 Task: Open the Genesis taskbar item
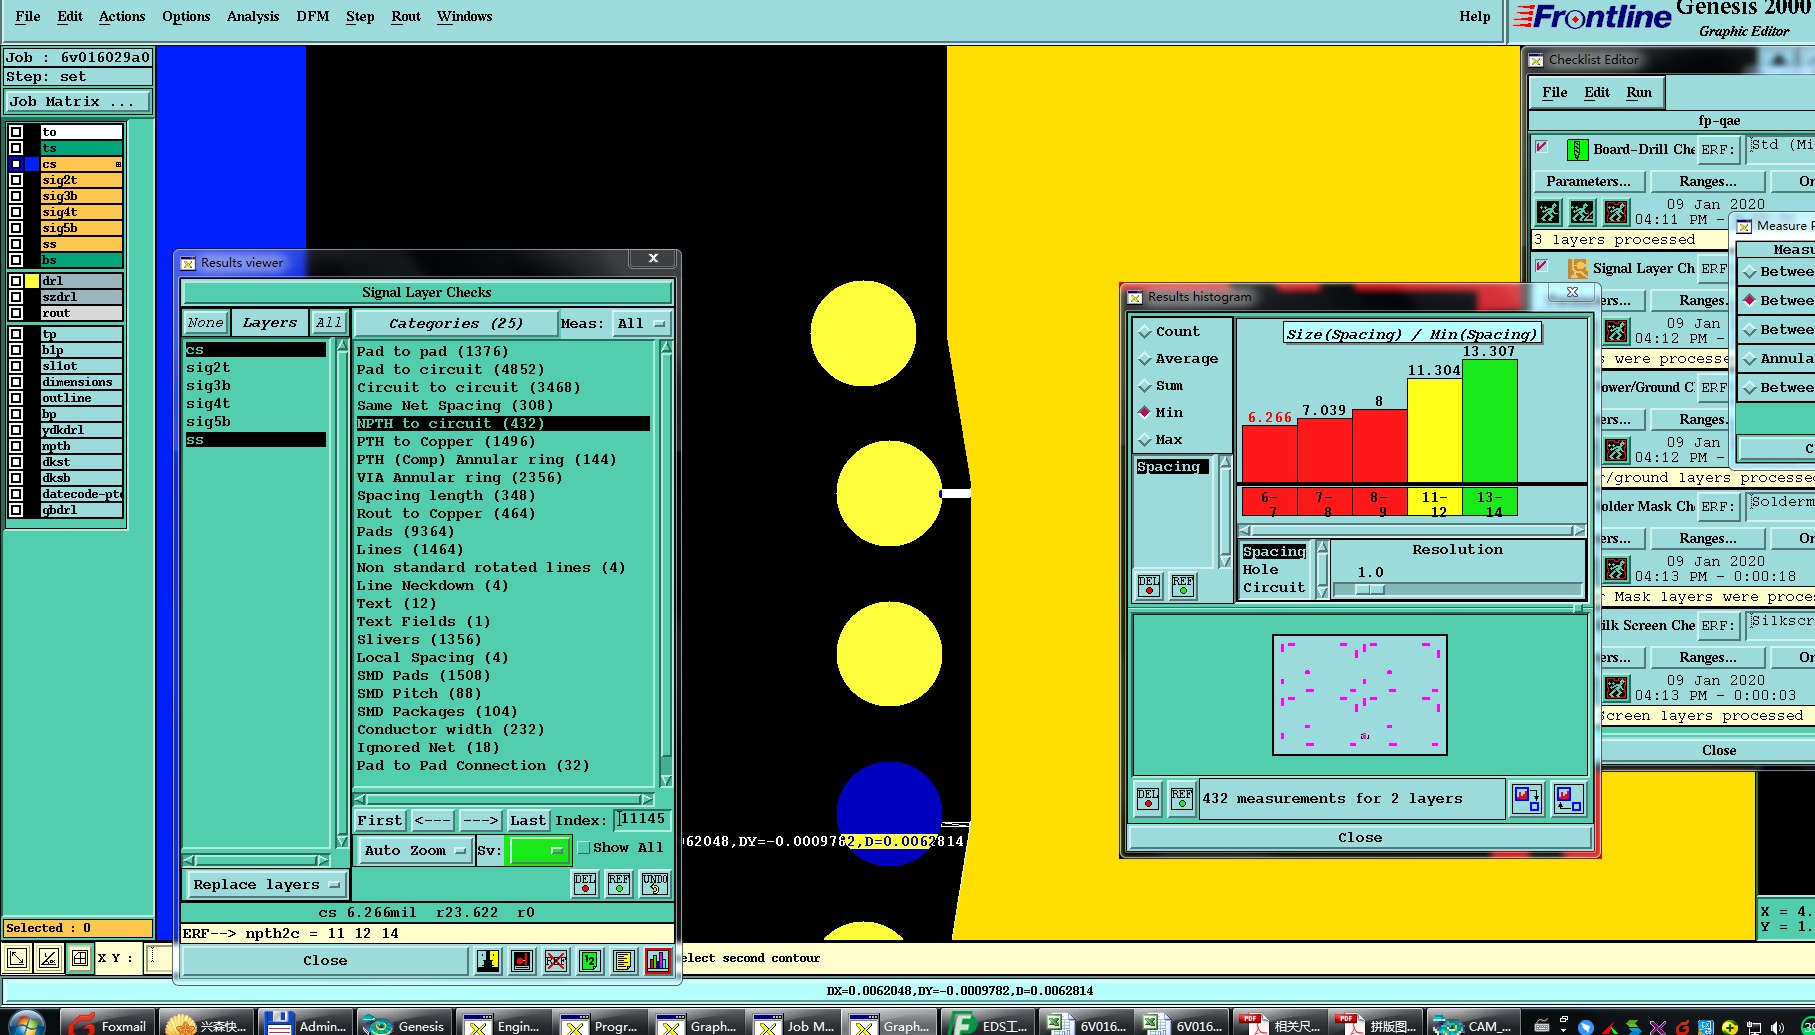coord(409,1025)
